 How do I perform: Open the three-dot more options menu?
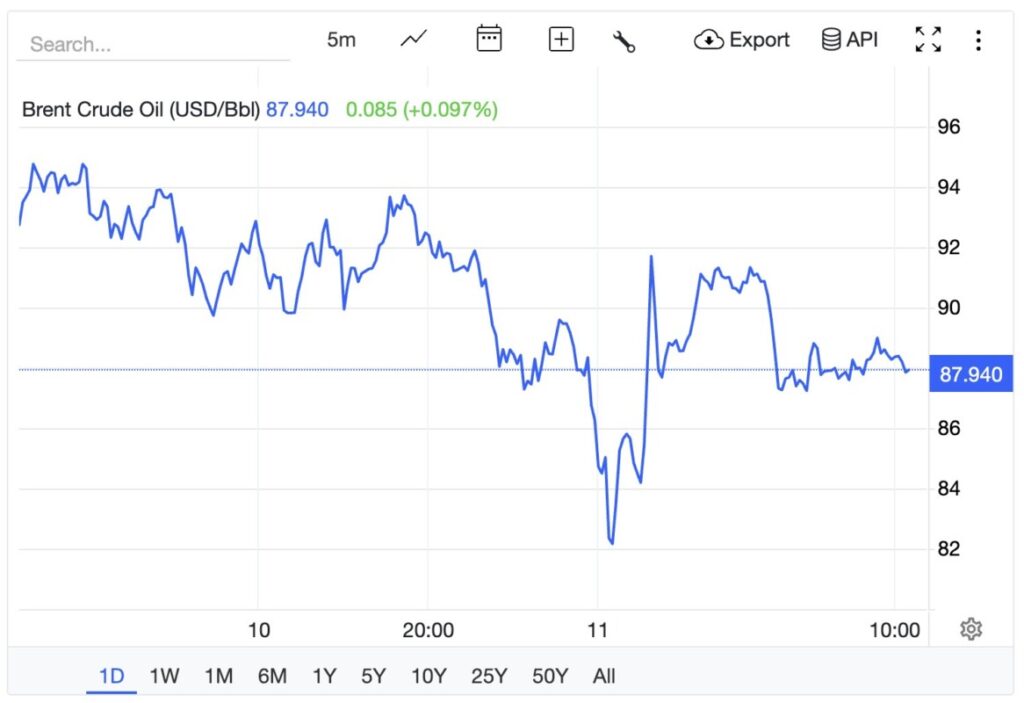[978, 40]
